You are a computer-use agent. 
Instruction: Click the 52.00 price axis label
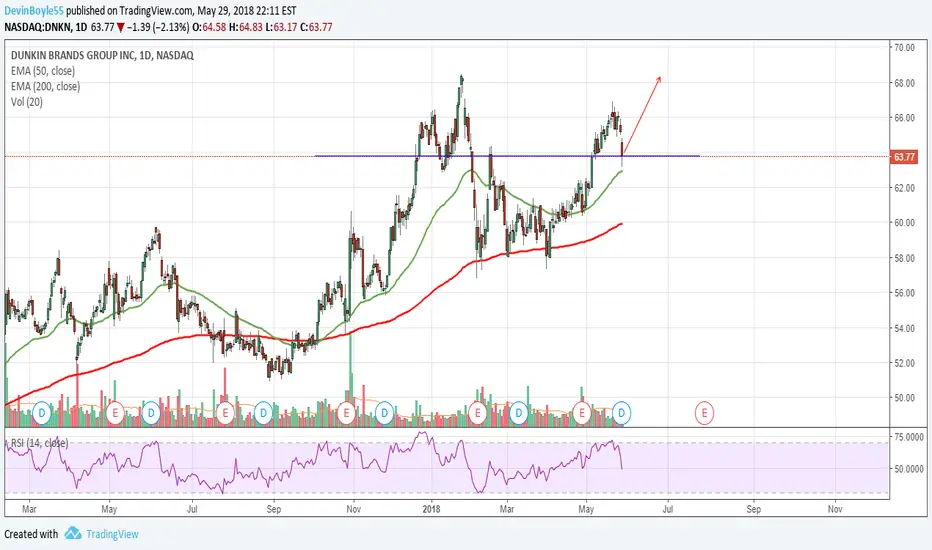coord(904,363)
